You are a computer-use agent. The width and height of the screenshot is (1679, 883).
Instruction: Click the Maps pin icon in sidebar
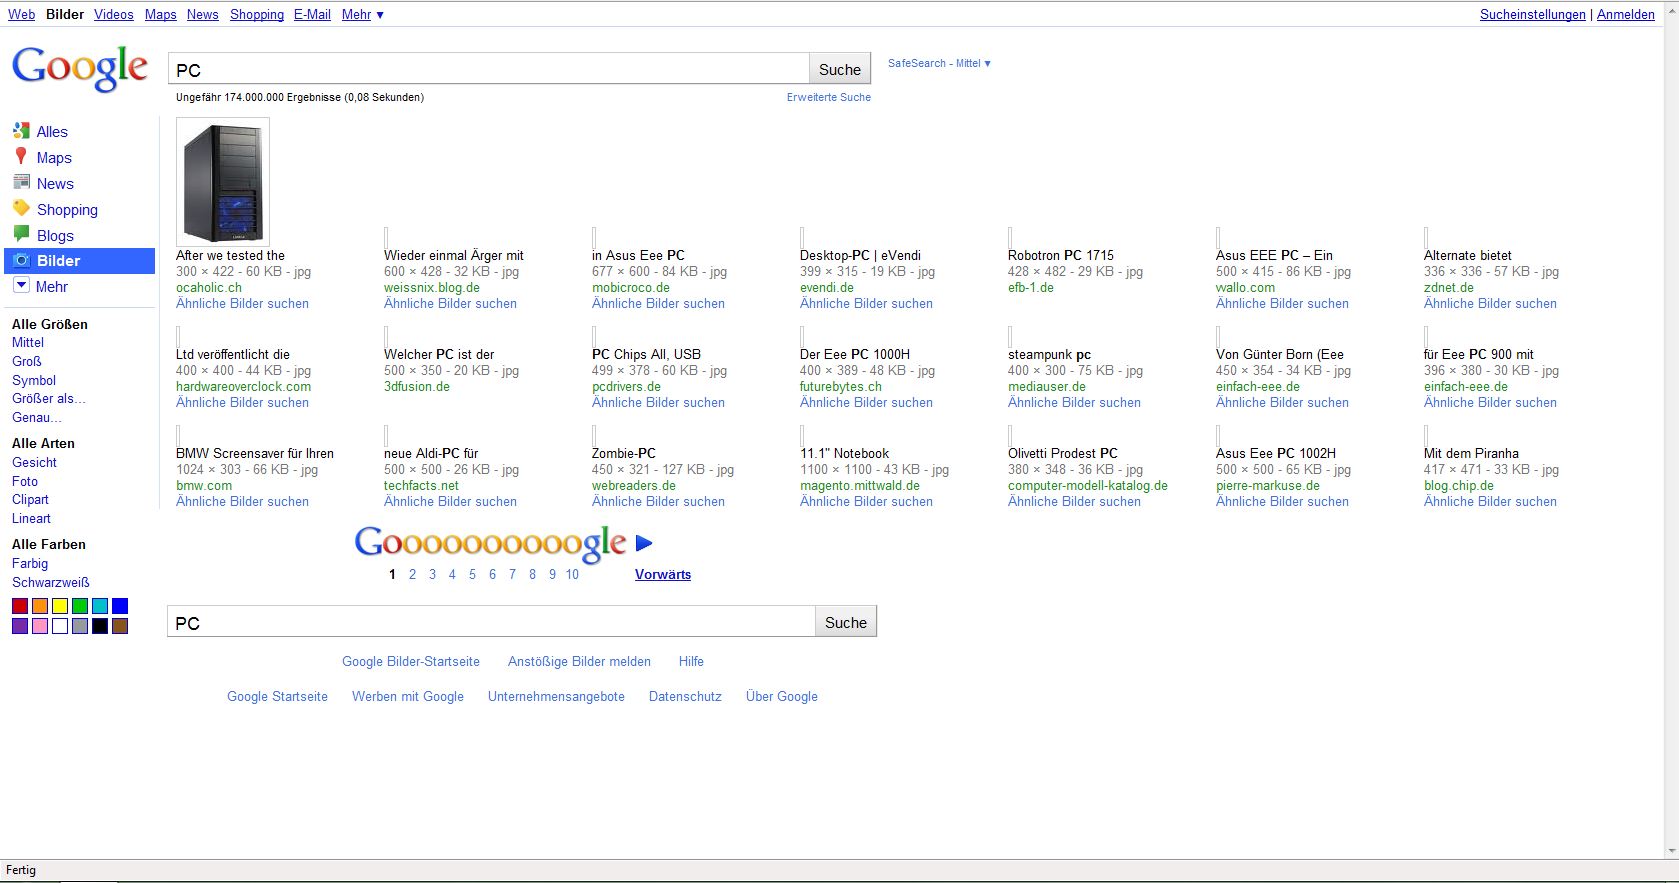[21, 156]
